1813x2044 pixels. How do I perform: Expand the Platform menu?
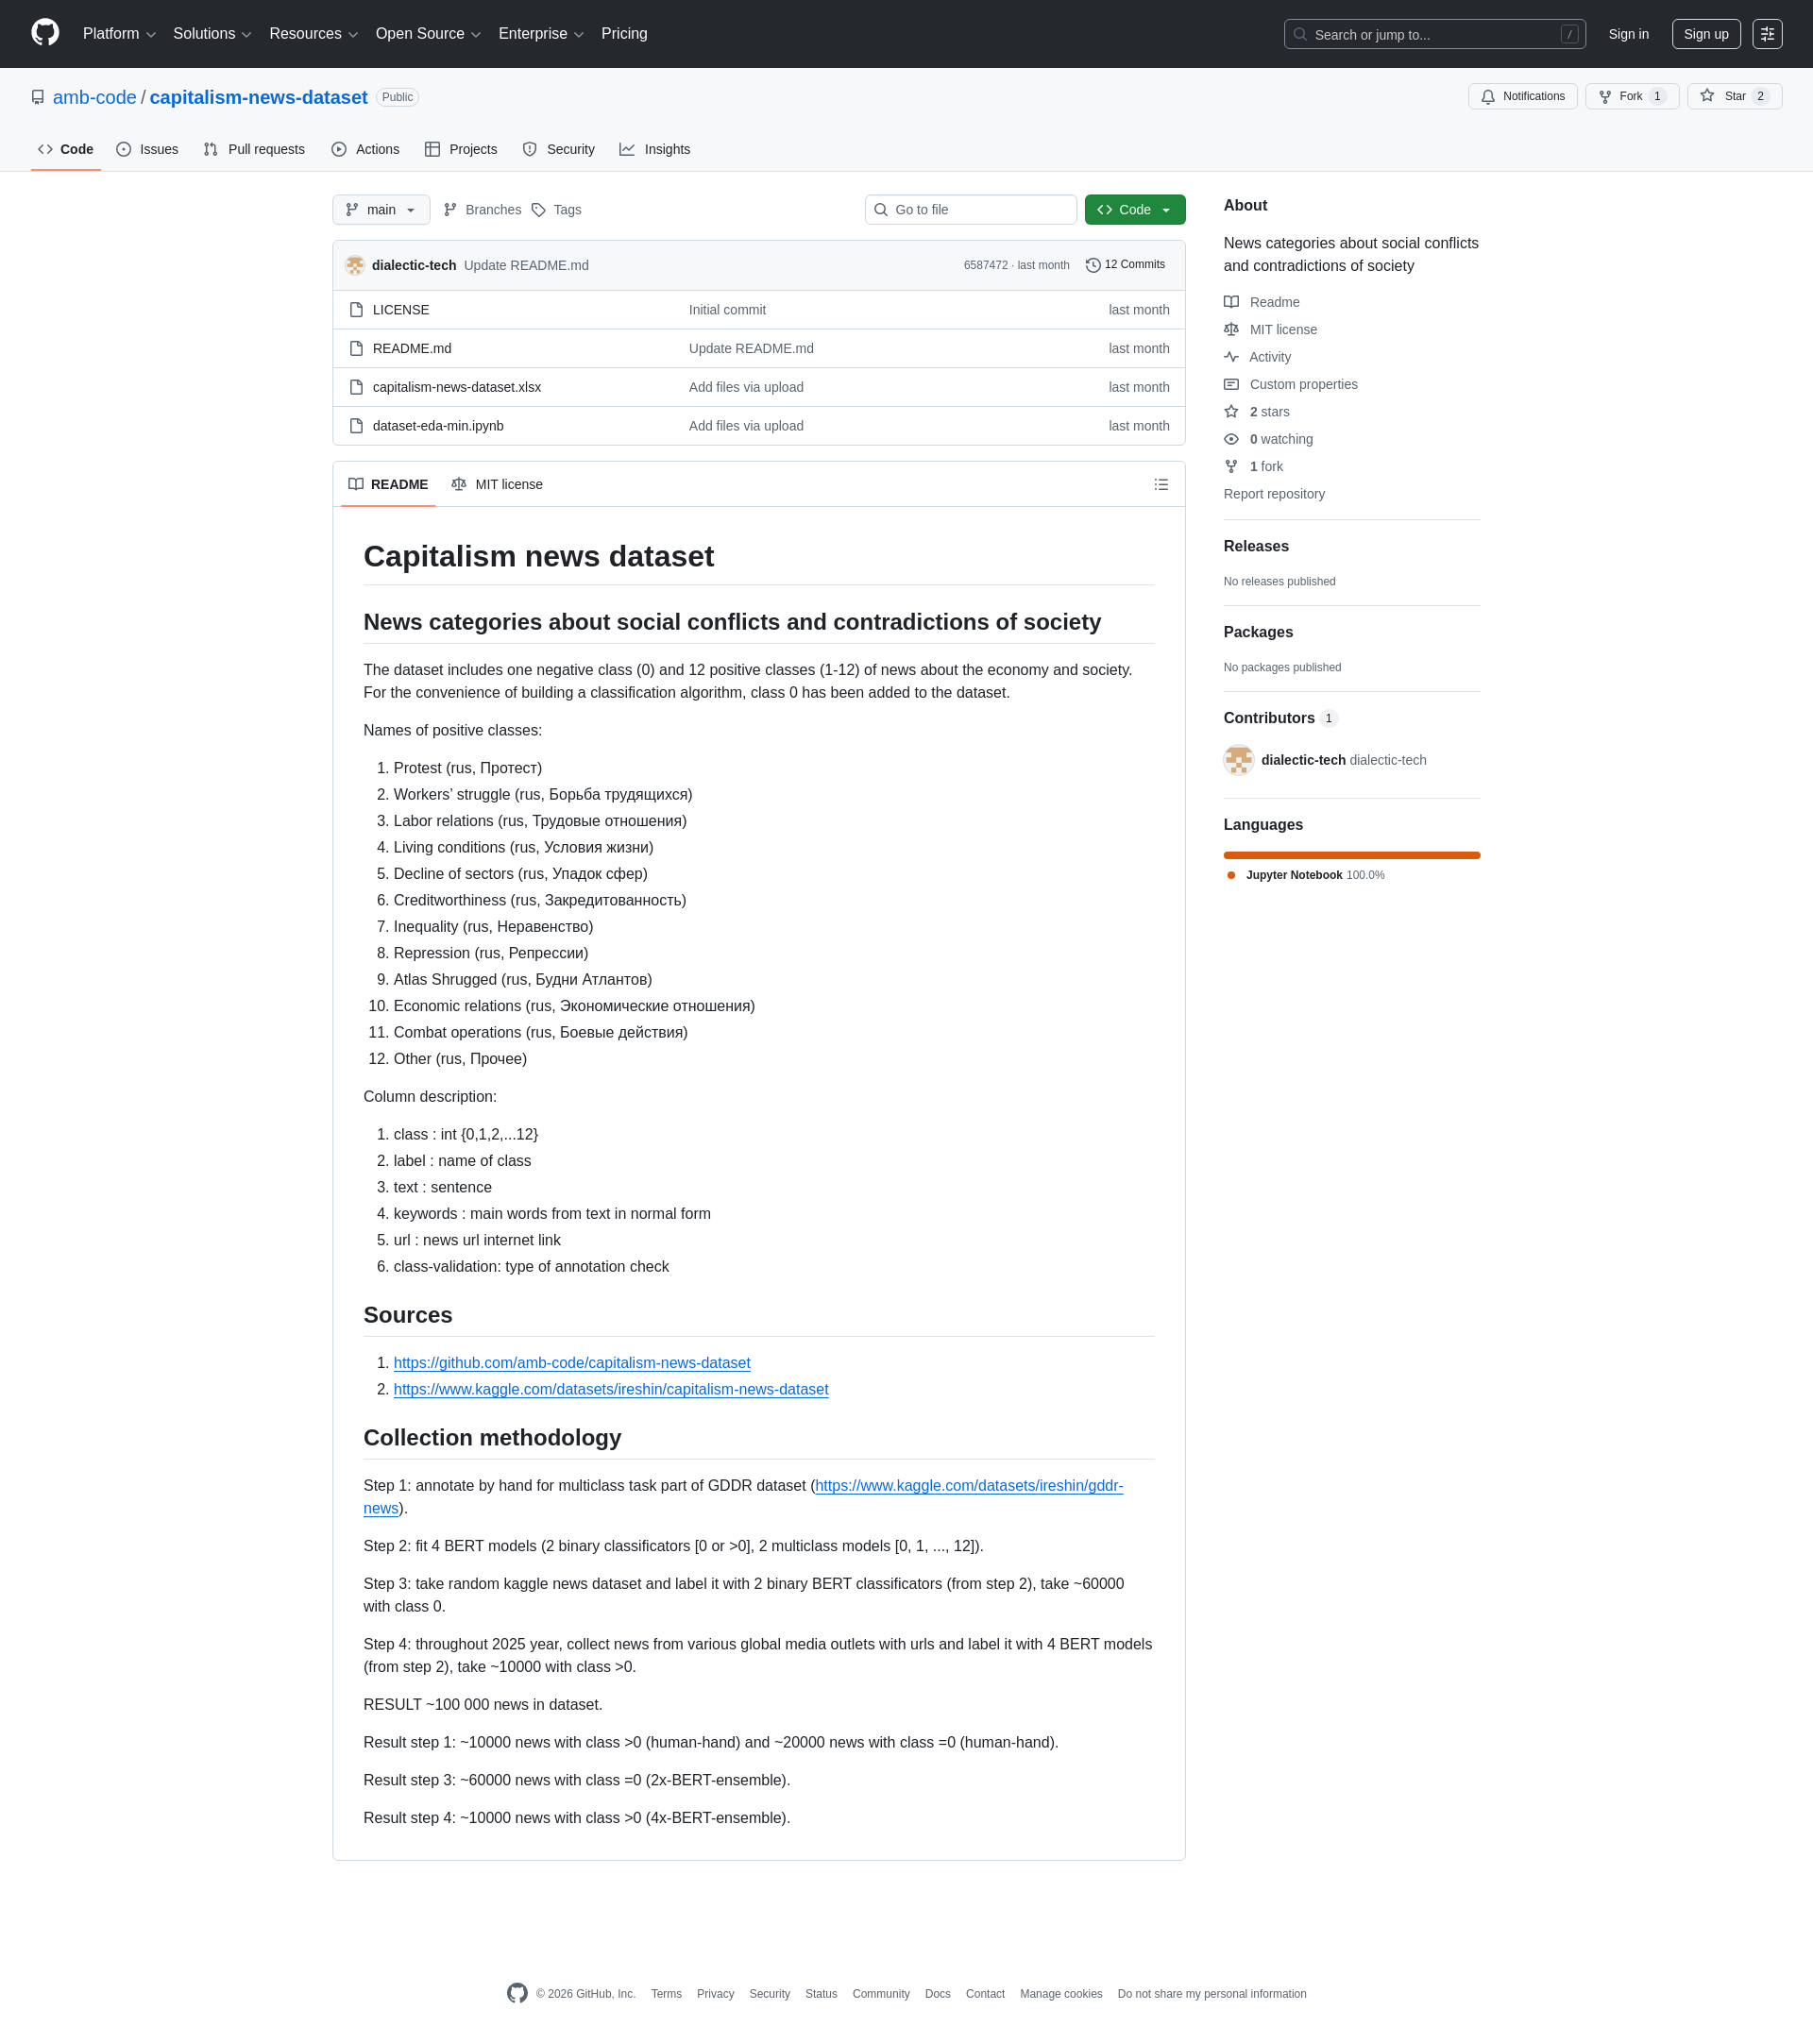coord(119,34)
